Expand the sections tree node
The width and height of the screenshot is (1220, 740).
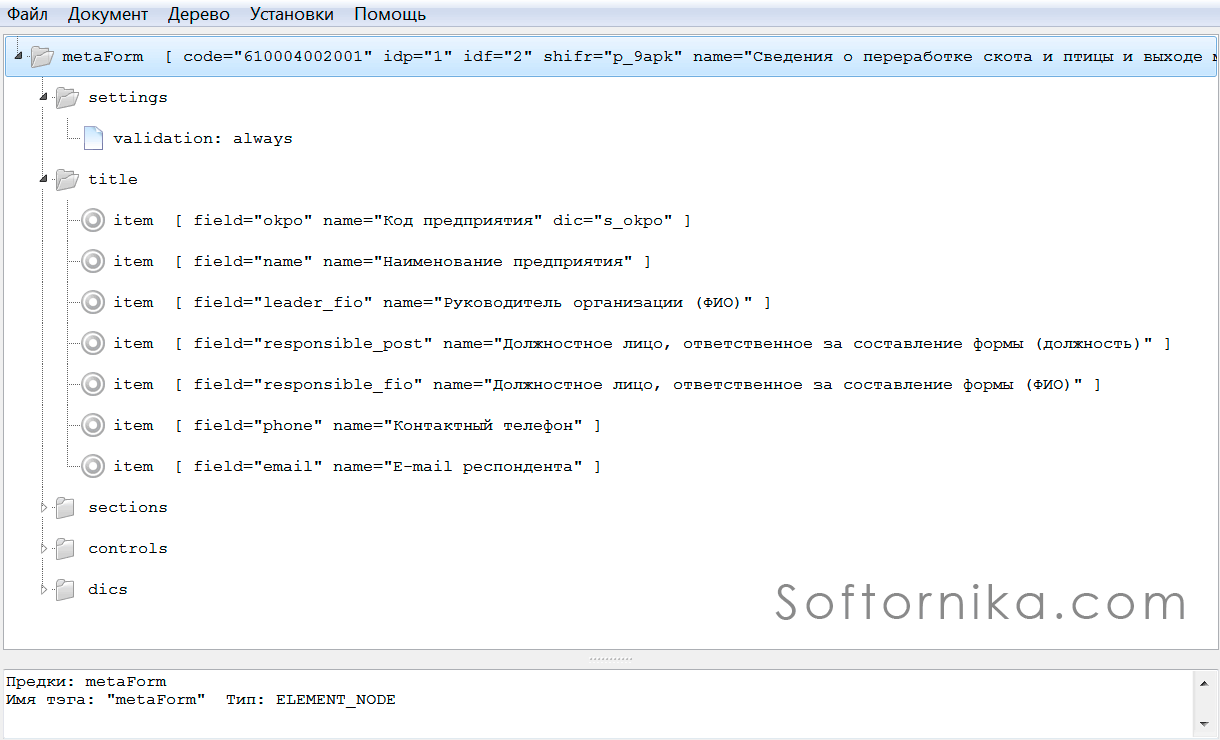click(x=43, y=508)
